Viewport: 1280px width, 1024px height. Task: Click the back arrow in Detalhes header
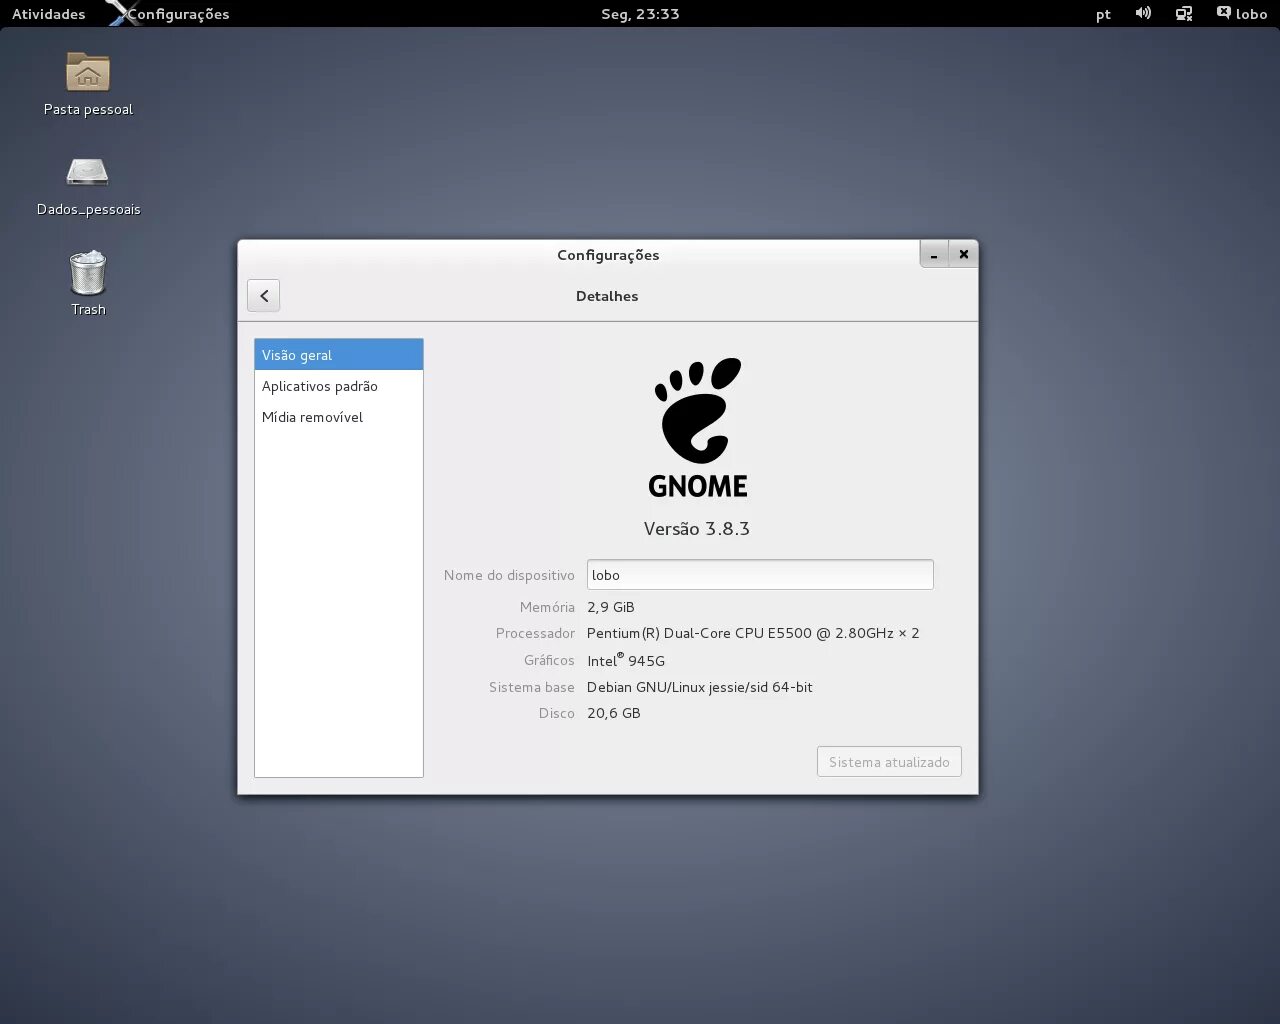coord(263,295)
